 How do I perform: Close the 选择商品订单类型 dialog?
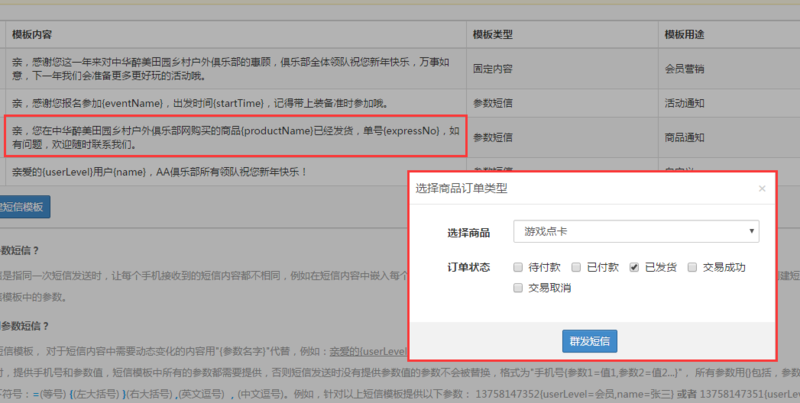(x=761, y=188)
